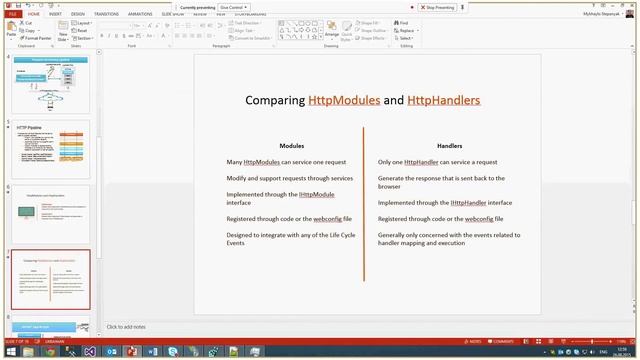Select slide 4 thumbnail with diagram

(x=51, y=84)
